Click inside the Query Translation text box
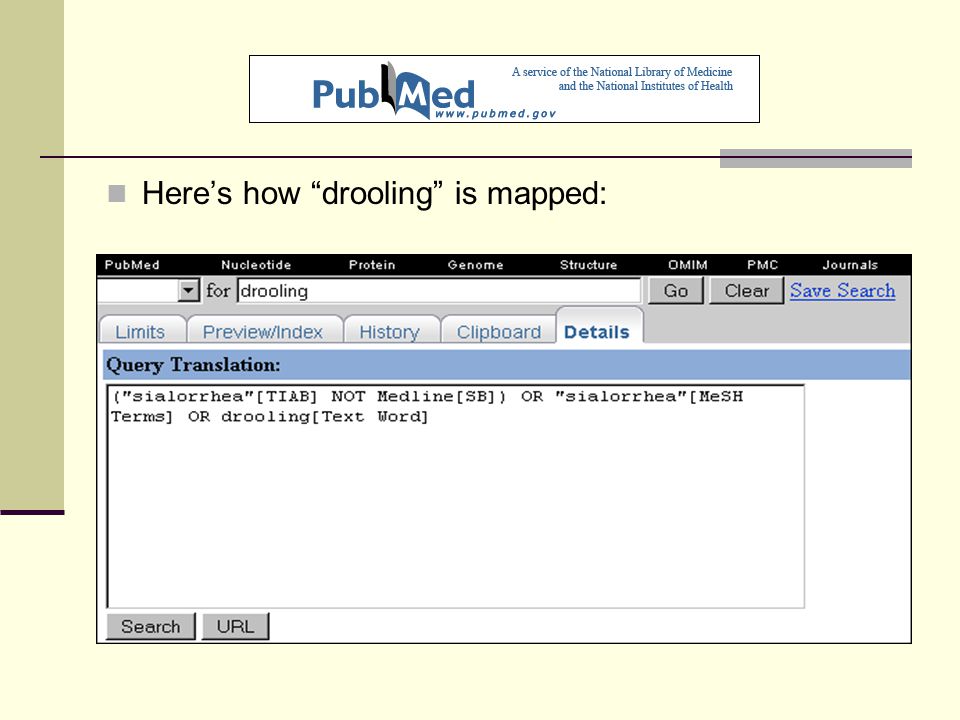The width and height of the screenshot is (960, 720). coord(456,497)
